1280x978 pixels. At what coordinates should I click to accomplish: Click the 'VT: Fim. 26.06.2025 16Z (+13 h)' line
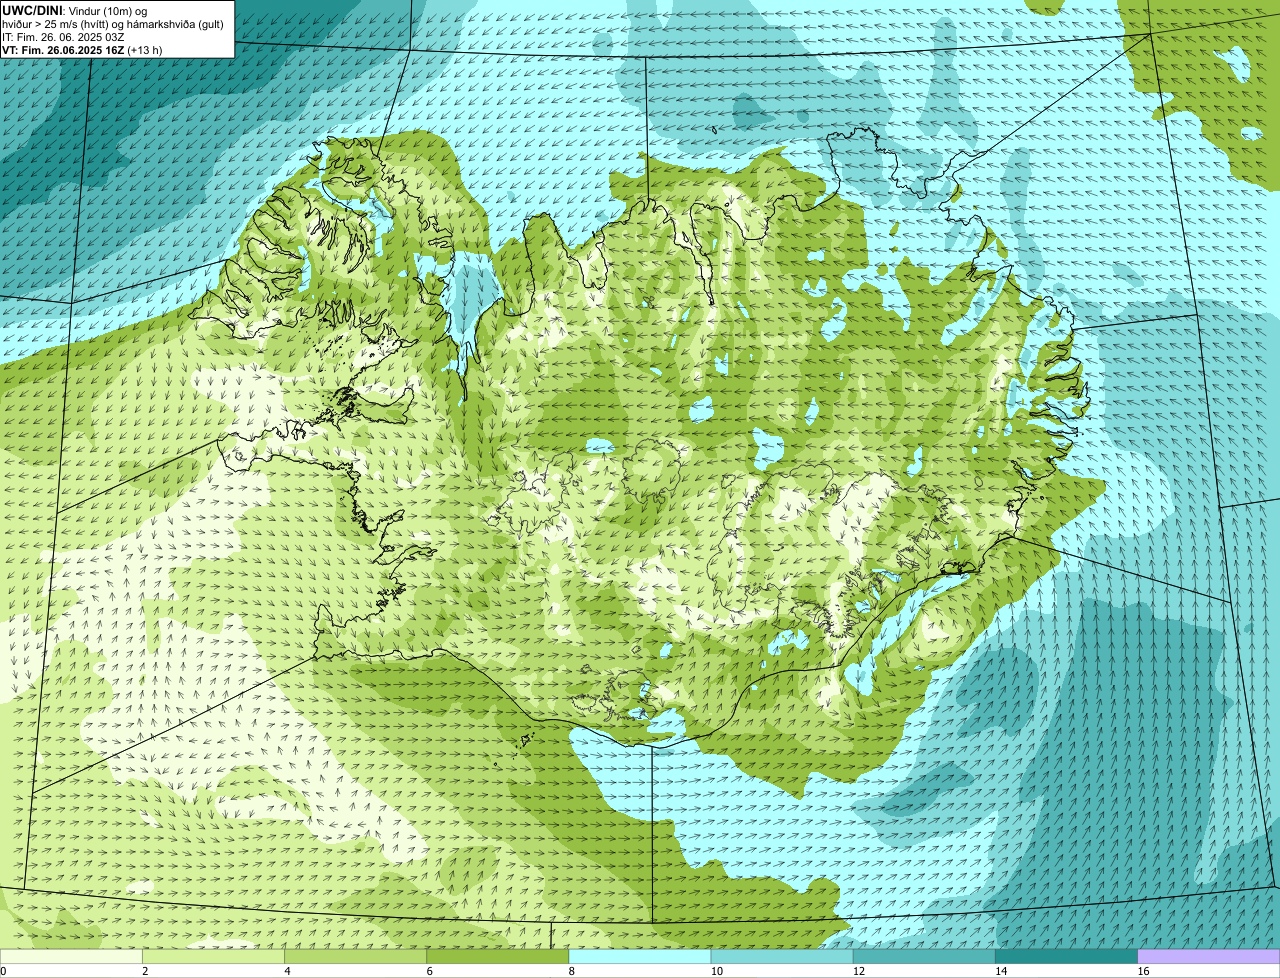pyautogui.click(x=82, y=49)
